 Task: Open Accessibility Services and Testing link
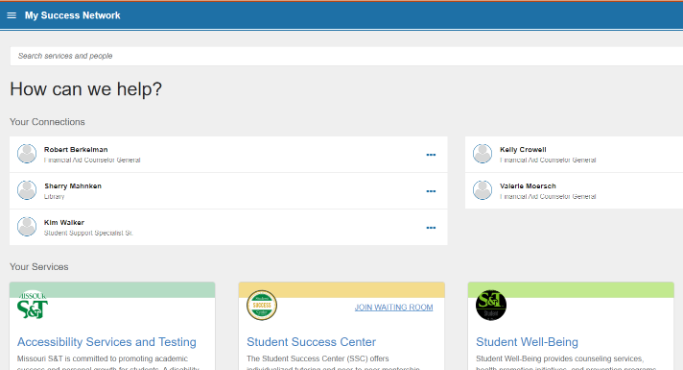(107, 342)
